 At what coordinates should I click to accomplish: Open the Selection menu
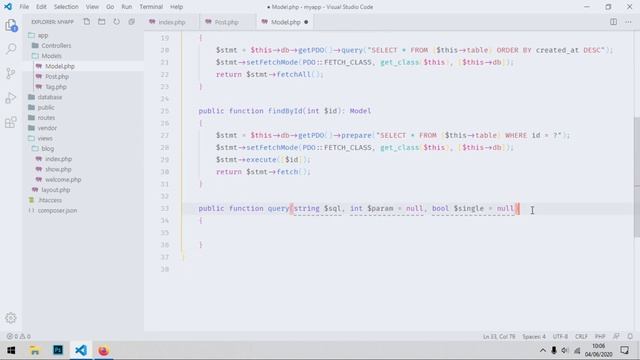66,7
